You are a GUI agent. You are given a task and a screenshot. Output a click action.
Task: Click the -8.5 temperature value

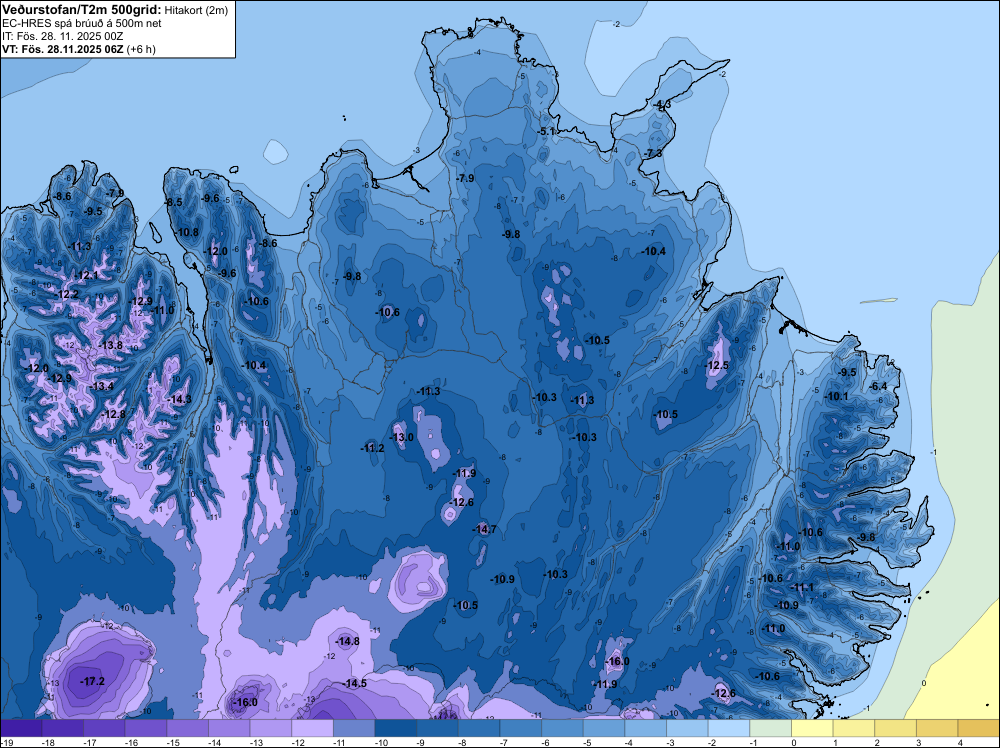pyautogui.click(x=173, y=202)
